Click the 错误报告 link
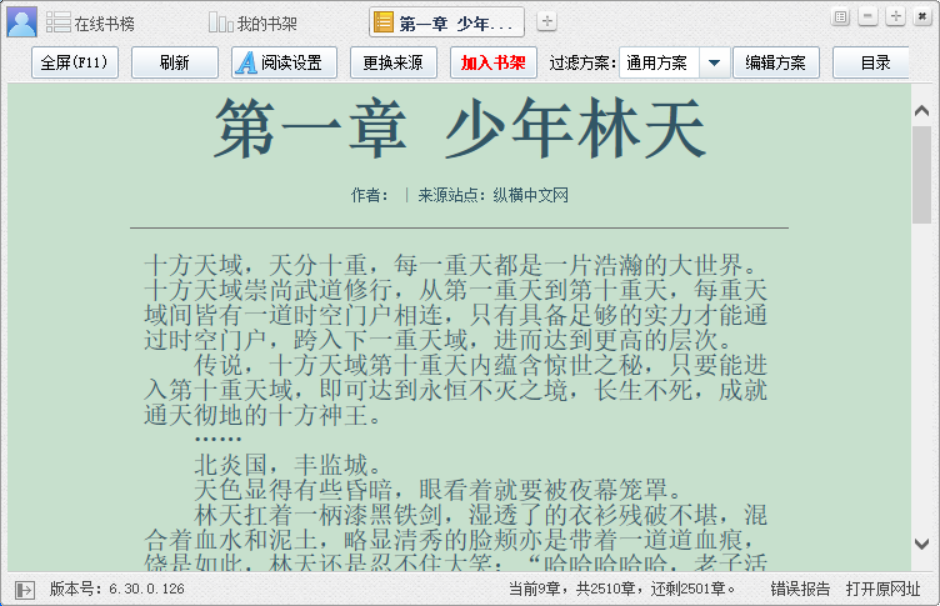This screenshot has height=606, width=940. click(x=800, y=589)
